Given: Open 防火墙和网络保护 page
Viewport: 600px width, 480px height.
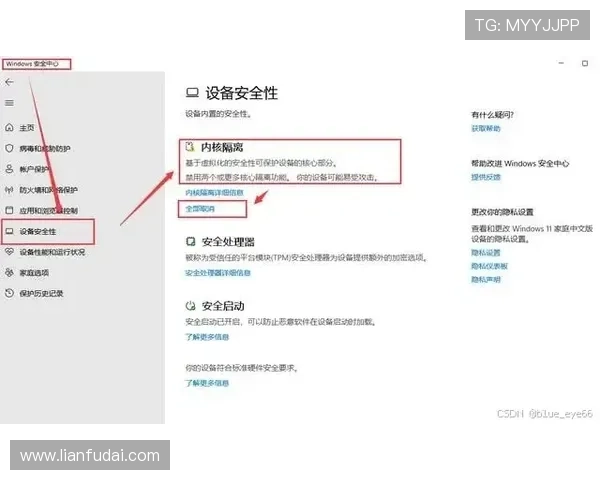Looking at the screenshot, I should tap(49, 190).
